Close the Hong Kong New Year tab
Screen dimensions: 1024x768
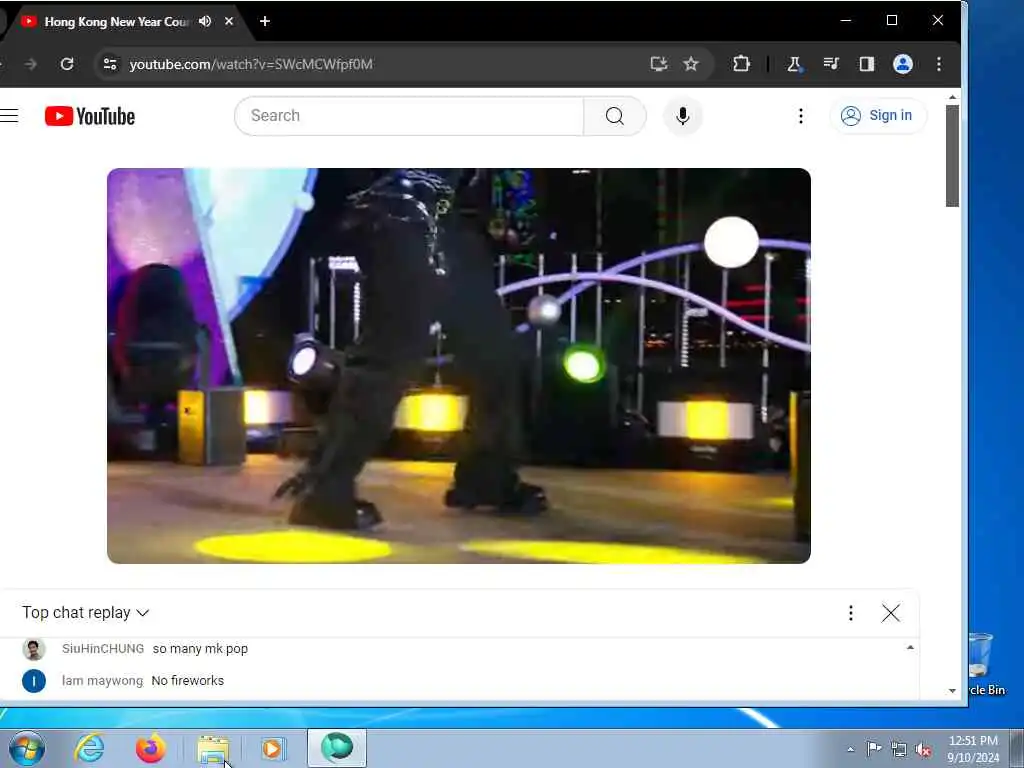229,21
